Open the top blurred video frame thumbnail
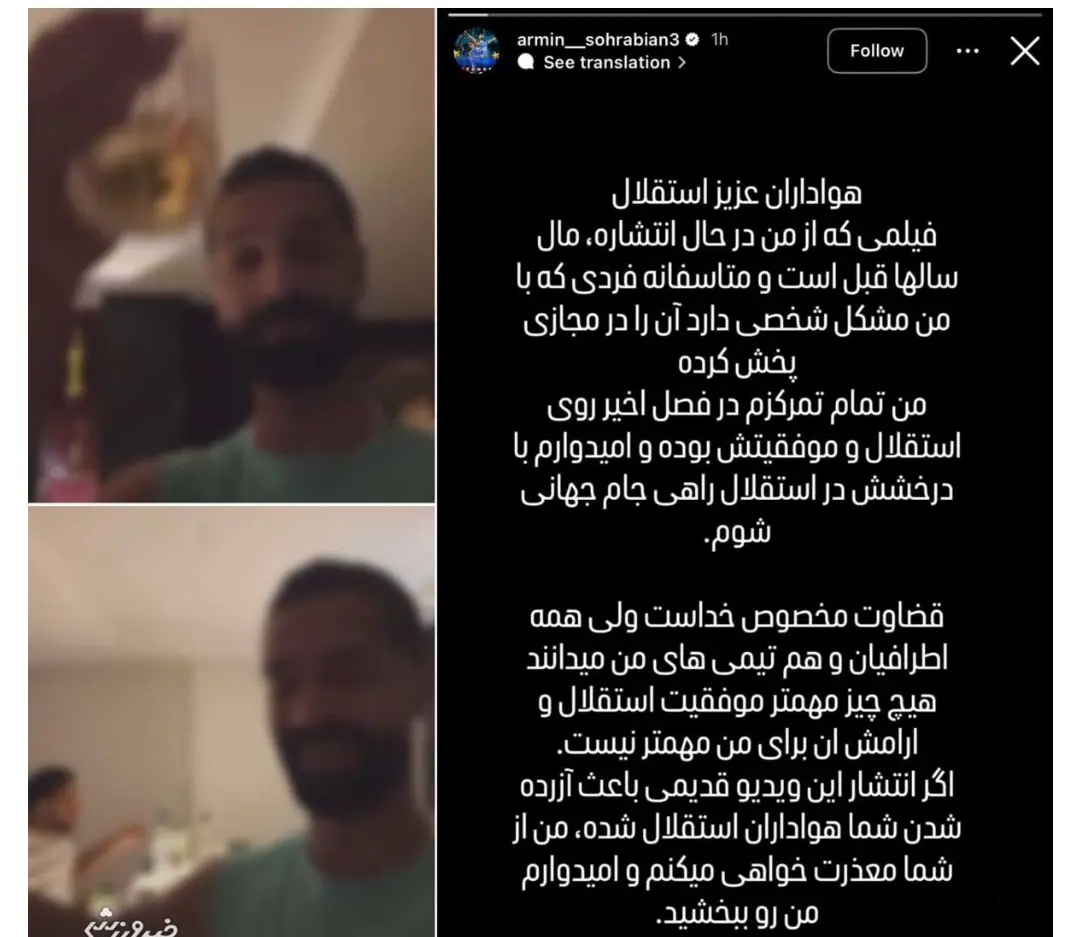This screenshot has height=937, width=1080. pyautogui.click(x=231, y=255)
